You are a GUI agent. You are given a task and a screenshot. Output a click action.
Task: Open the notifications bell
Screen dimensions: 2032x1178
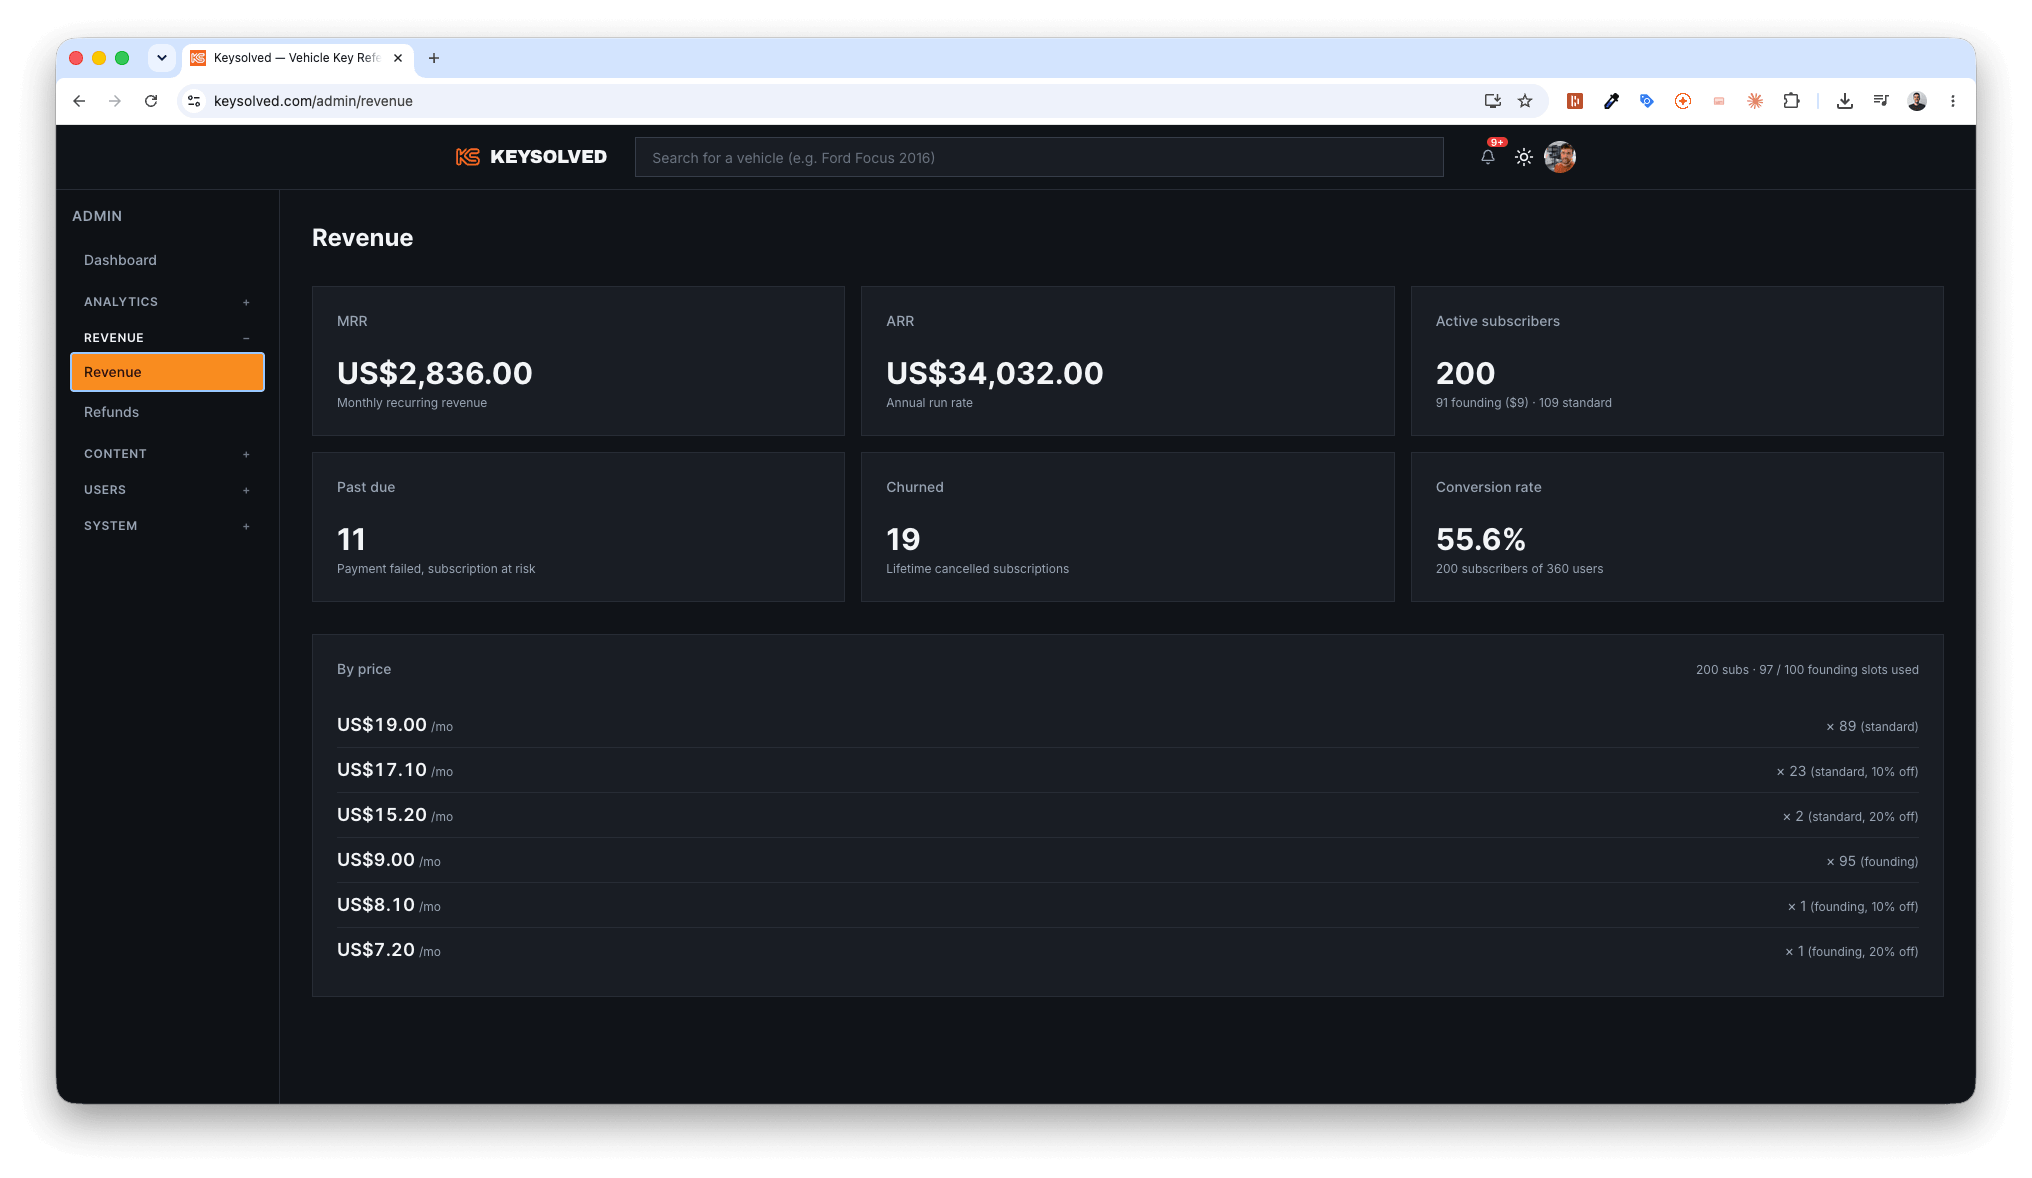click(1488, 157)
